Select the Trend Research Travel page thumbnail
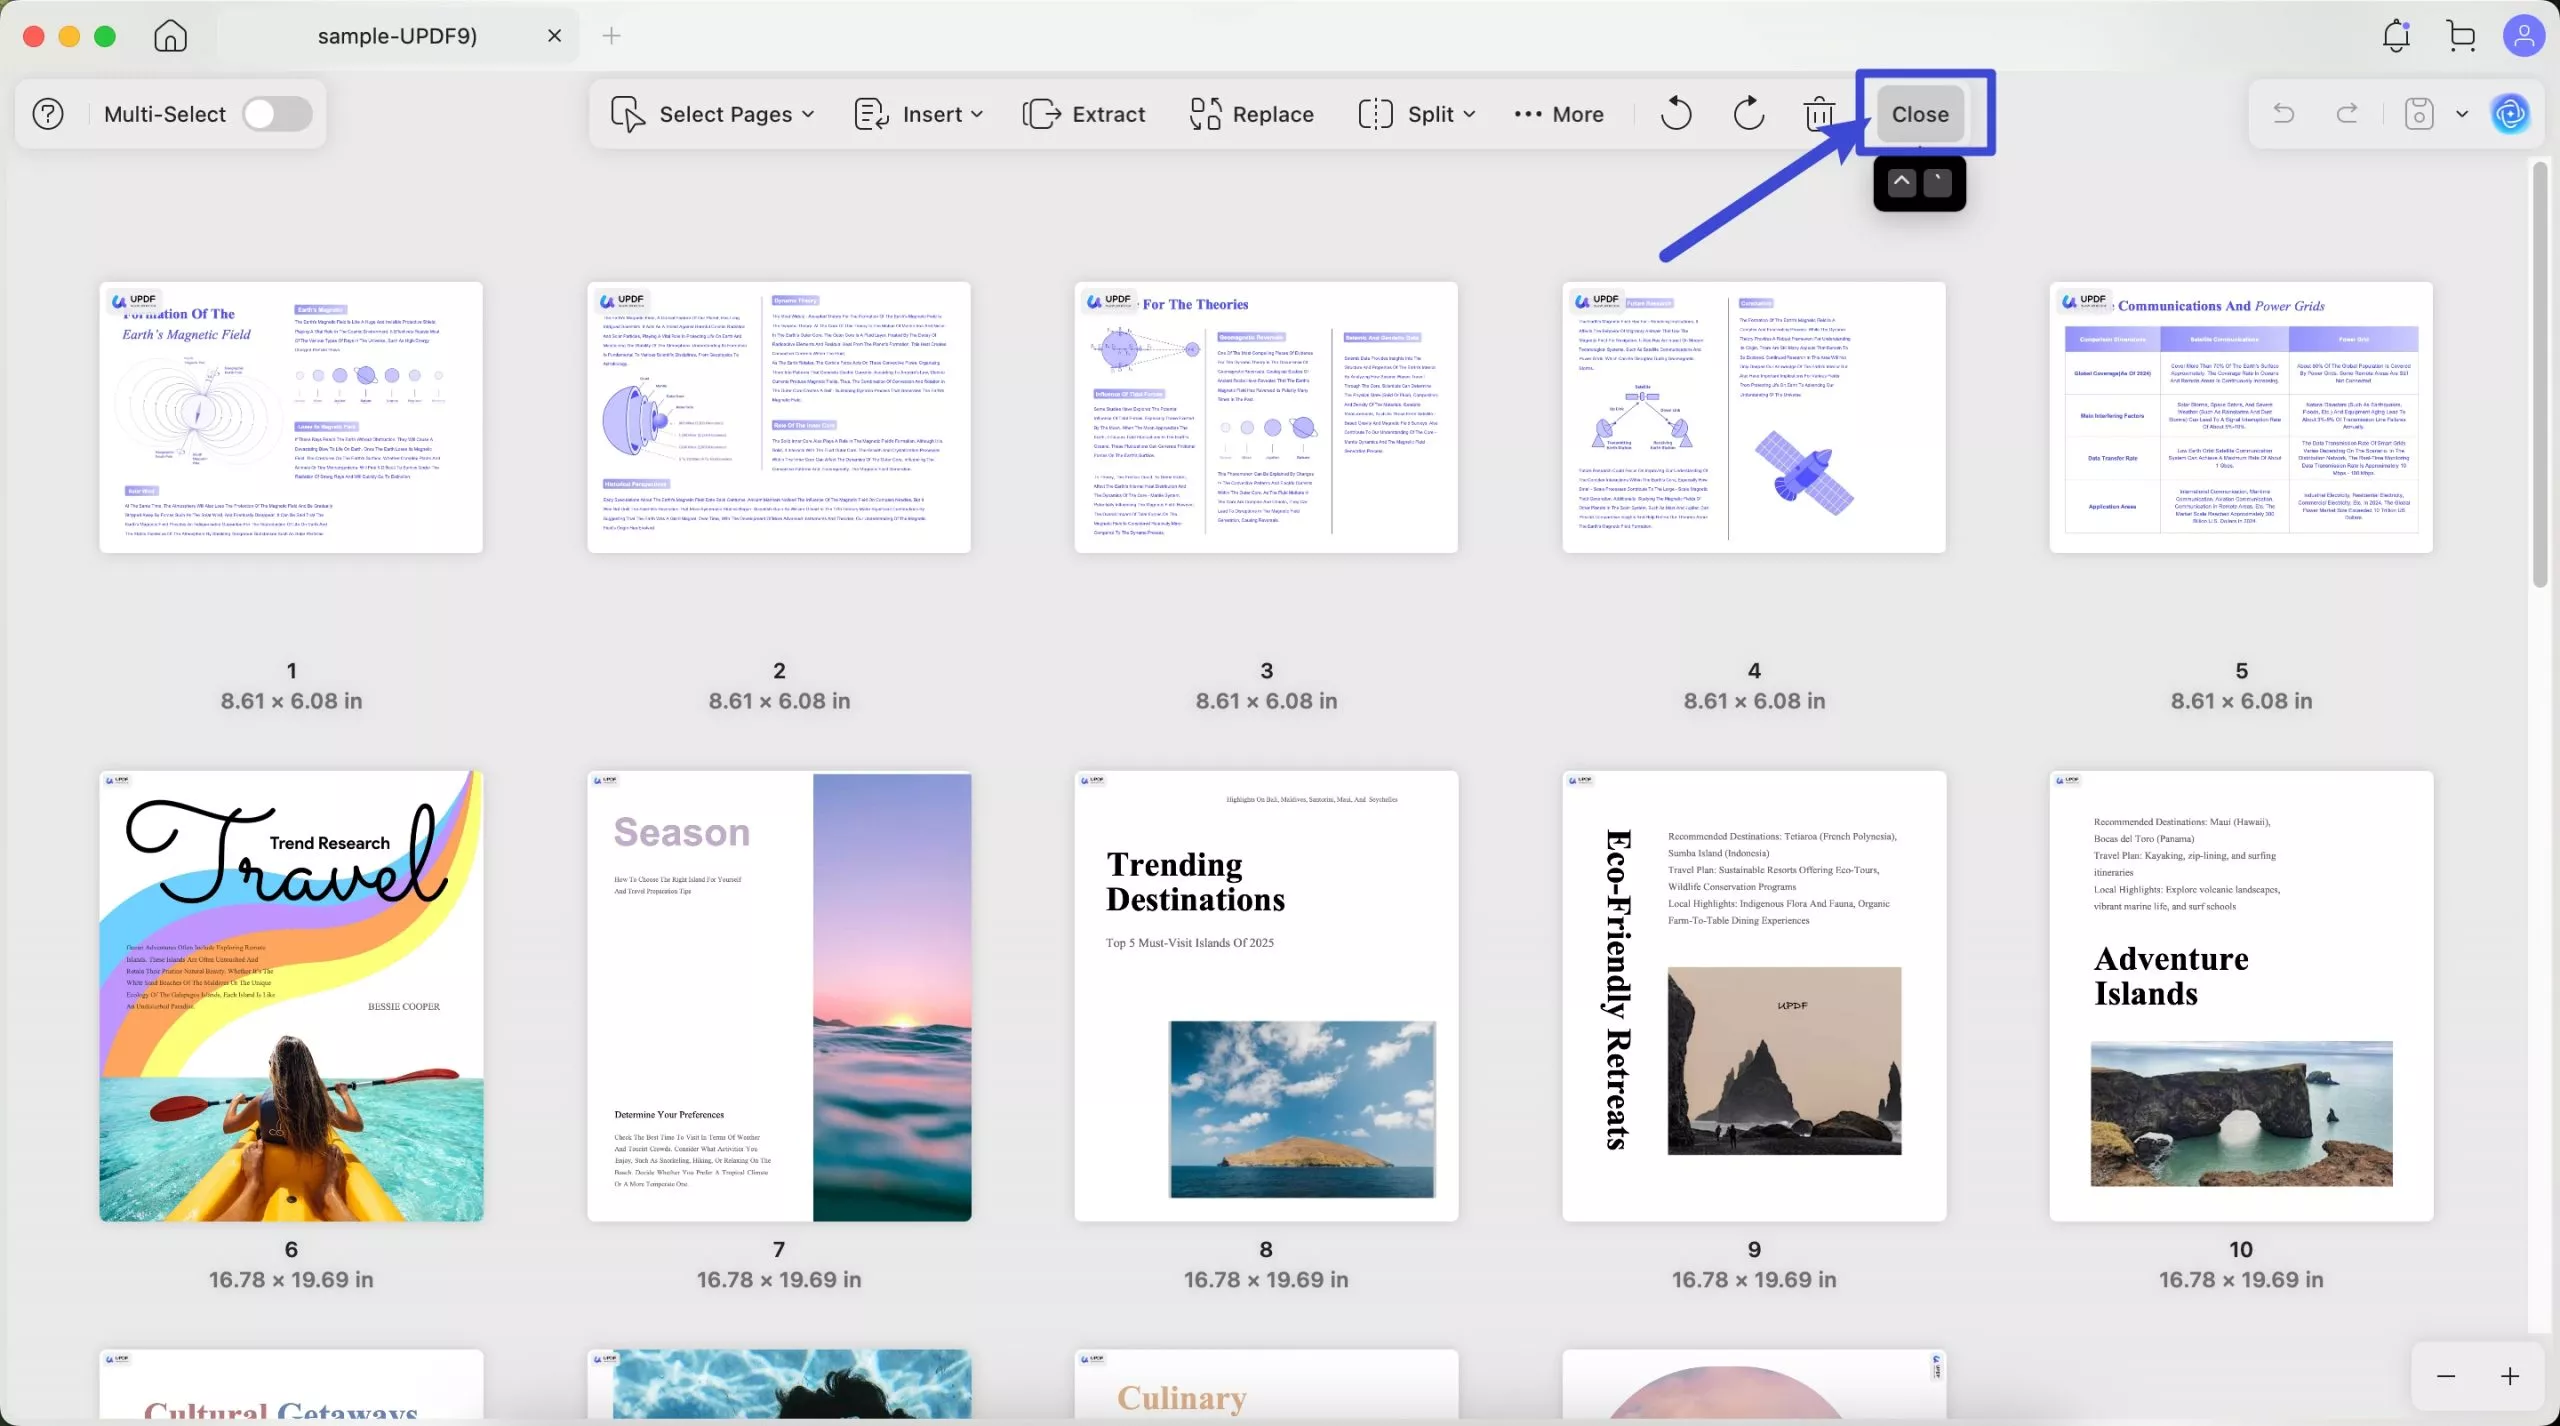2560x1426 pixels. point(291,995)
